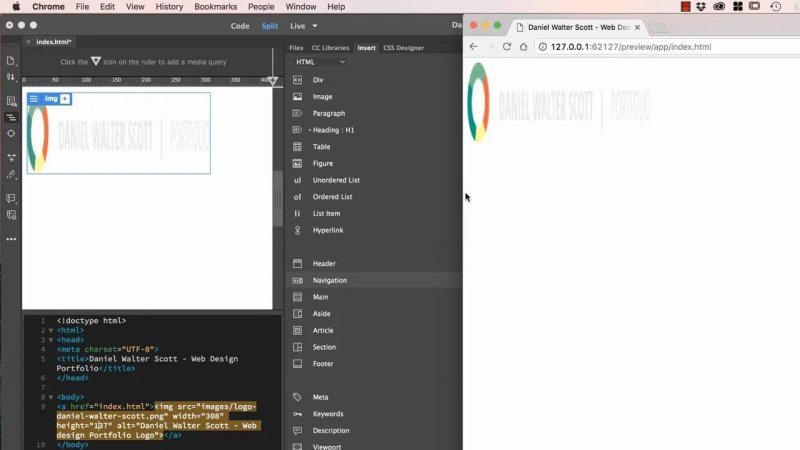This screenshot has height=450, width=800.
Task: Close the Daniel Walter Scott Chrome tab
Action: point(637,28)
